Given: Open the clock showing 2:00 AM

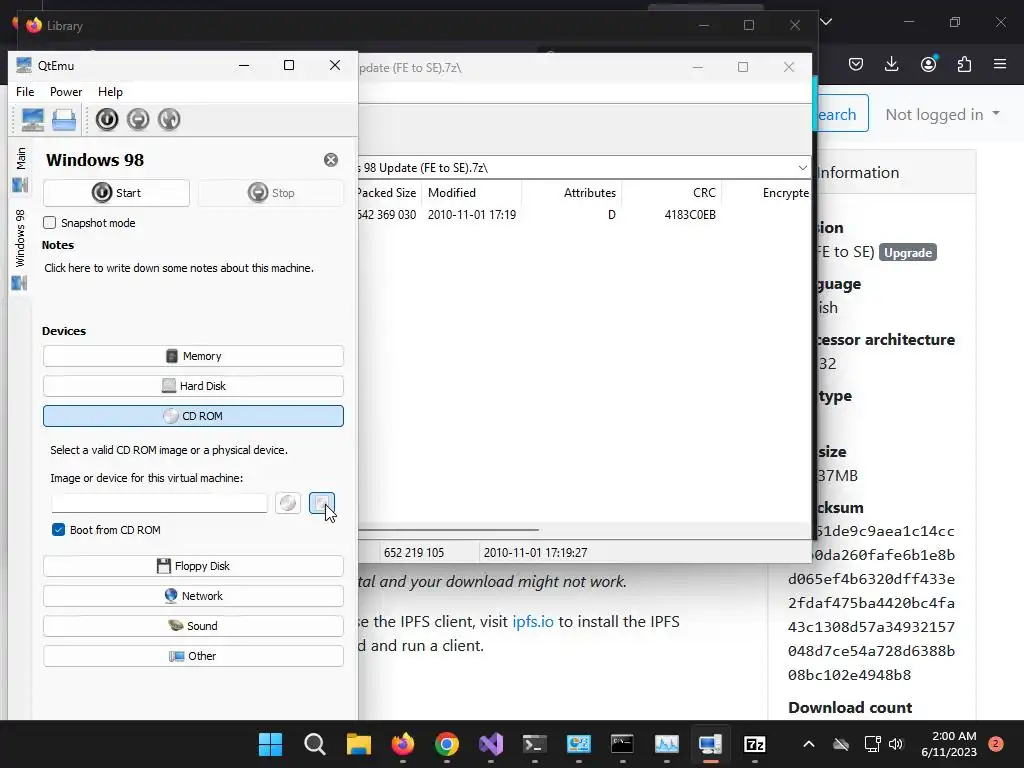Looking at the screenshot, I should [x=949, y=744].
